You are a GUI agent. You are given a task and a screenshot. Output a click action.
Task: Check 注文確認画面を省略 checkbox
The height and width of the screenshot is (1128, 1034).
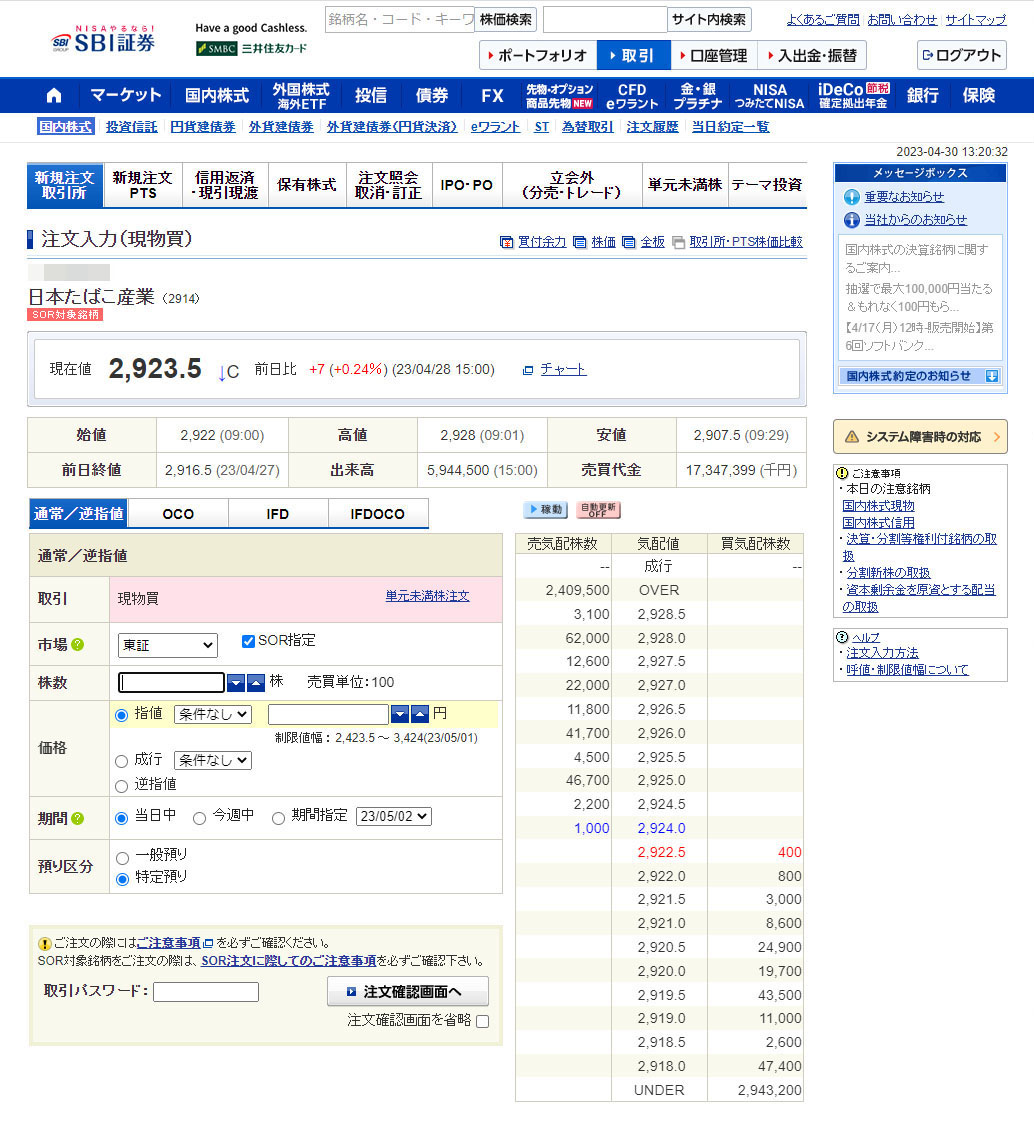point(483,1021)
